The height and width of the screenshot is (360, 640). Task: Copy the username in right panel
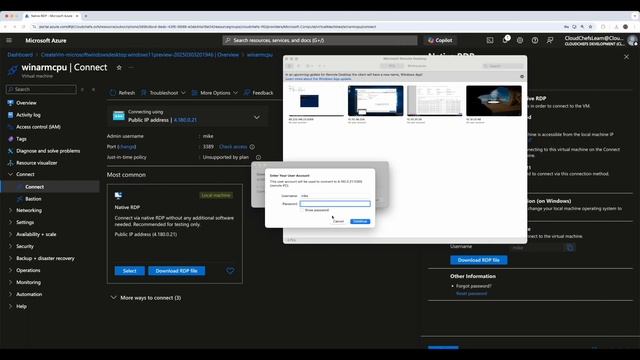tap(570, 247)
